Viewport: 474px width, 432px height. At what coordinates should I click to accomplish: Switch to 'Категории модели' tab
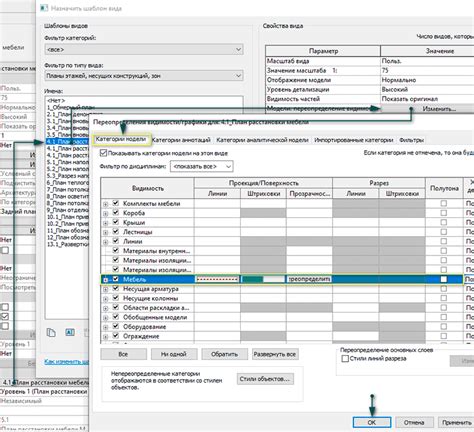(x=121, y=139)
